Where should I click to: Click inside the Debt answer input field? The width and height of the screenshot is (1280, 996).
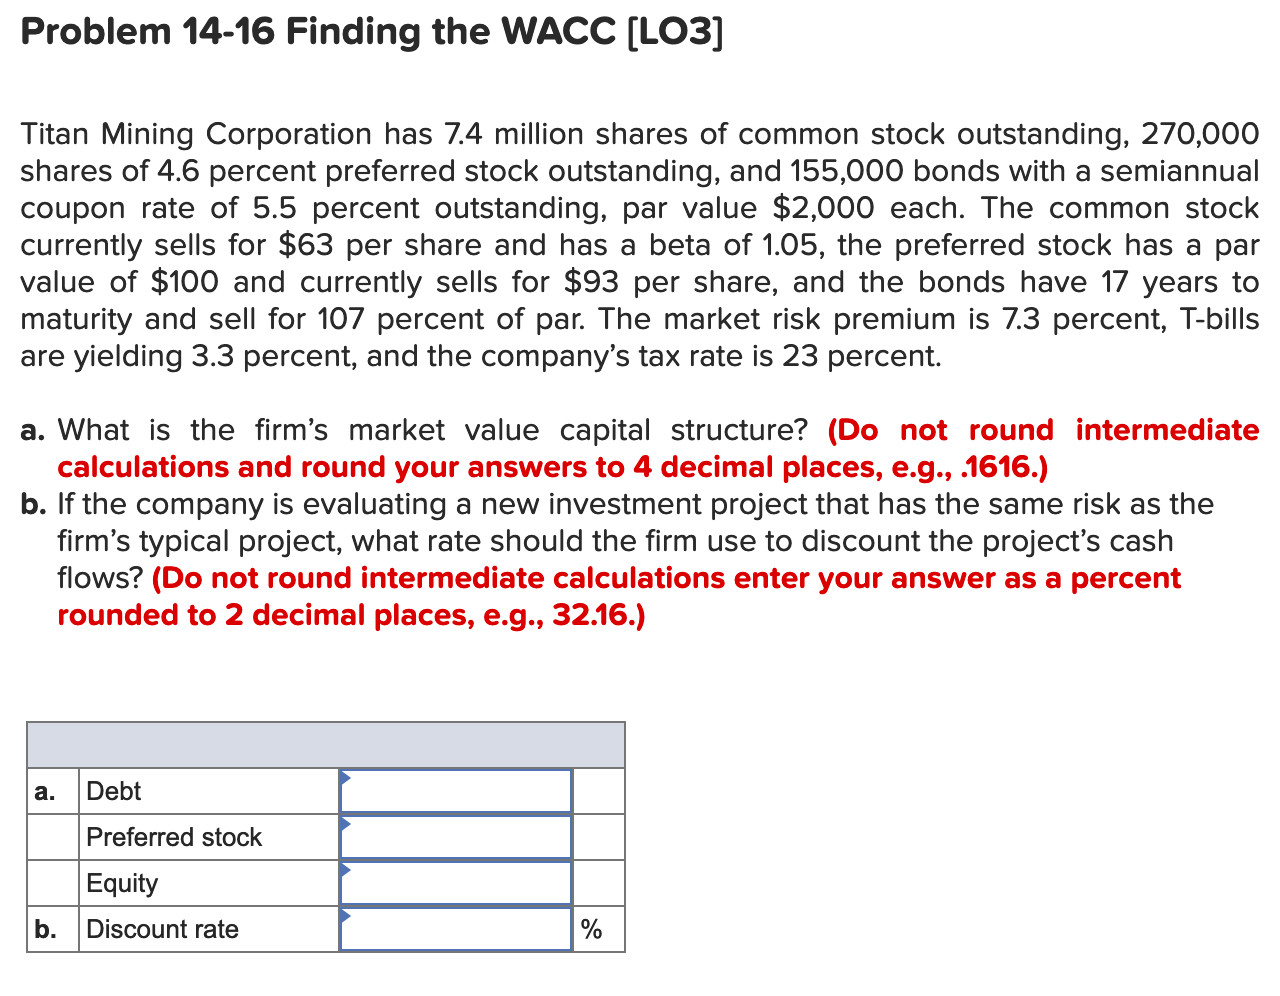click(455, 791)
